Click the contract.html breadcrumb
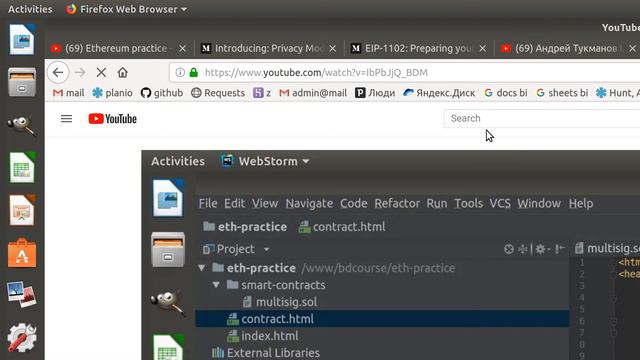The image size is (640, 360). point(342,227)
